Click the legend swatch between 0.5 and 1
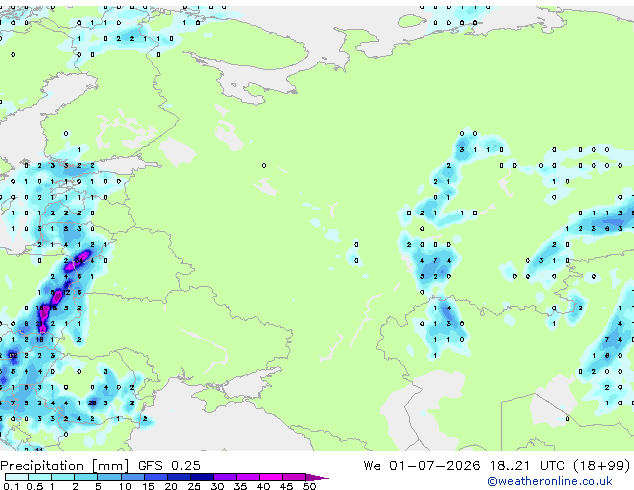Viewport: 634px width, 490px height. 40,477
